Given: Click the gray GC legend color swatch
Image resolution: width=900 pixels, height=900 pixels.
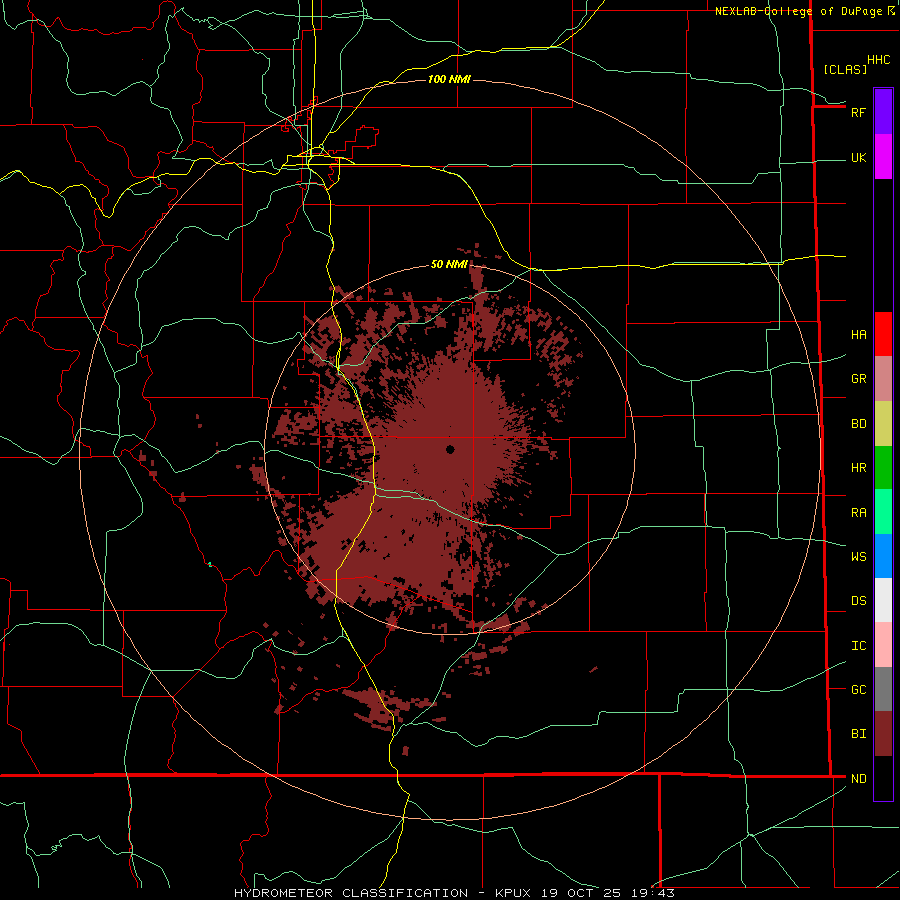Looking at the screenshot, I should pos(883,689).
